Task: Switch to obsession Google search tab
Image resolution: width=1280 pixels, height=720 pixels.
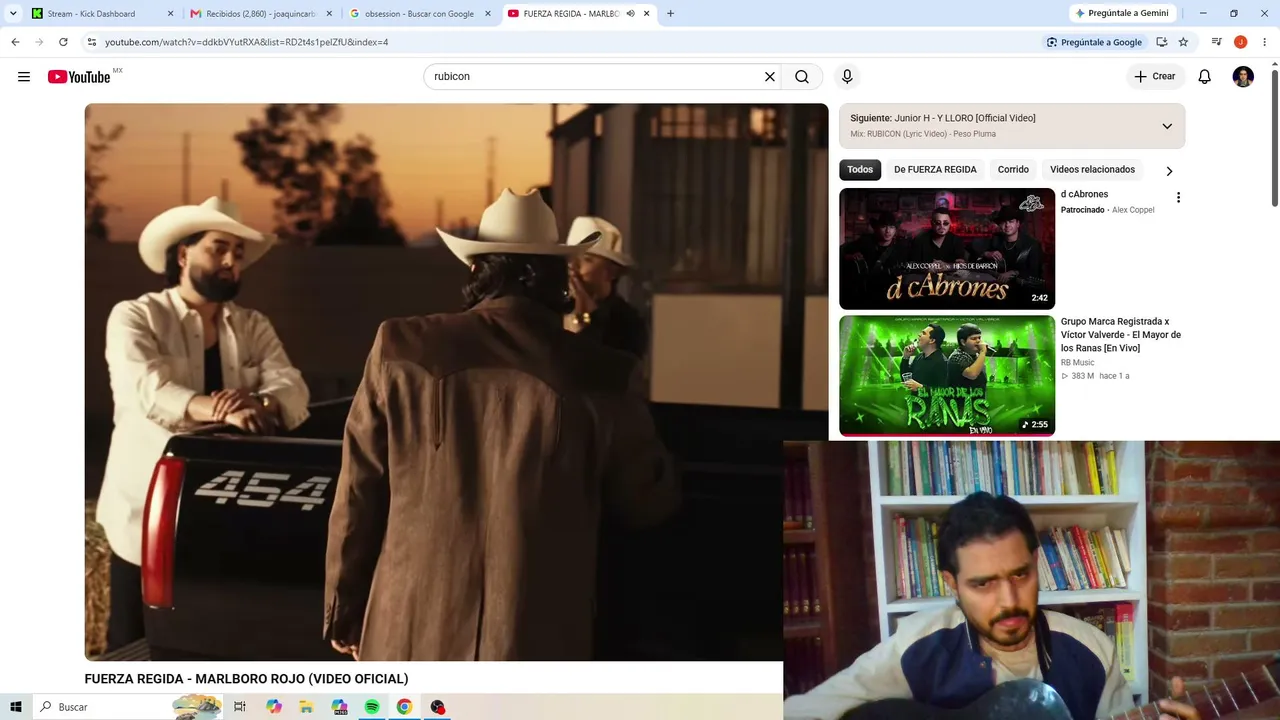Action: [x=419, y=14]
